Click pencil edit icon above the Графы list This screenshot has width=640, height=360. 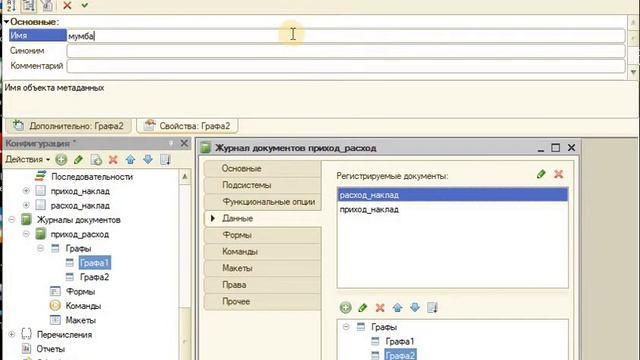pos(362,307)
